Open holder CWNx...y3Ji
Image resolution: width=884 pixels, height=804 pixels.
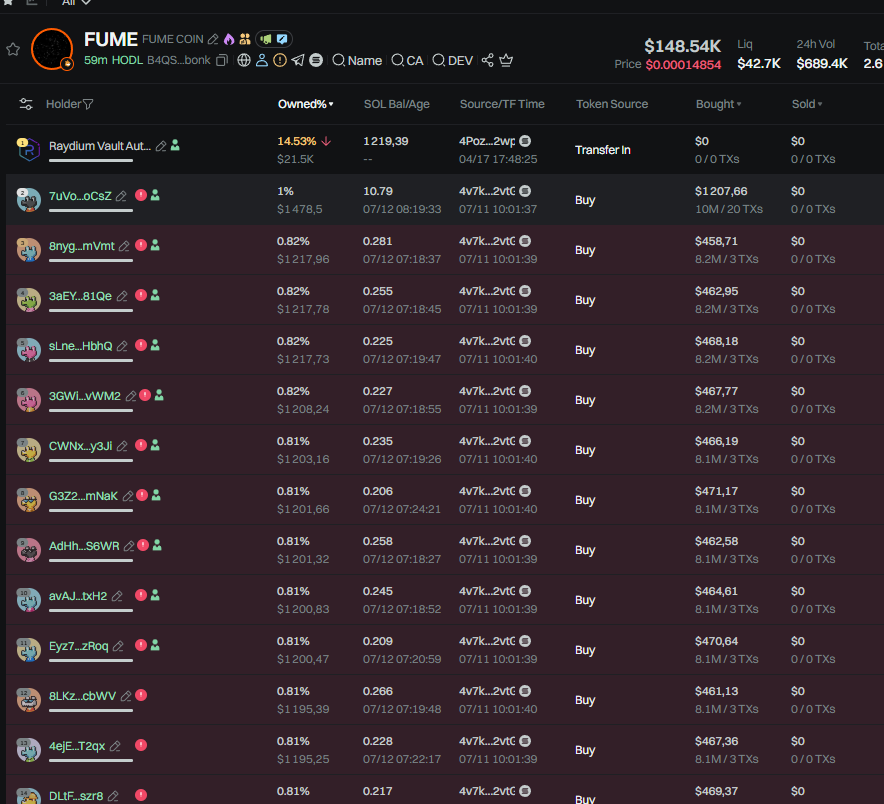81,446
